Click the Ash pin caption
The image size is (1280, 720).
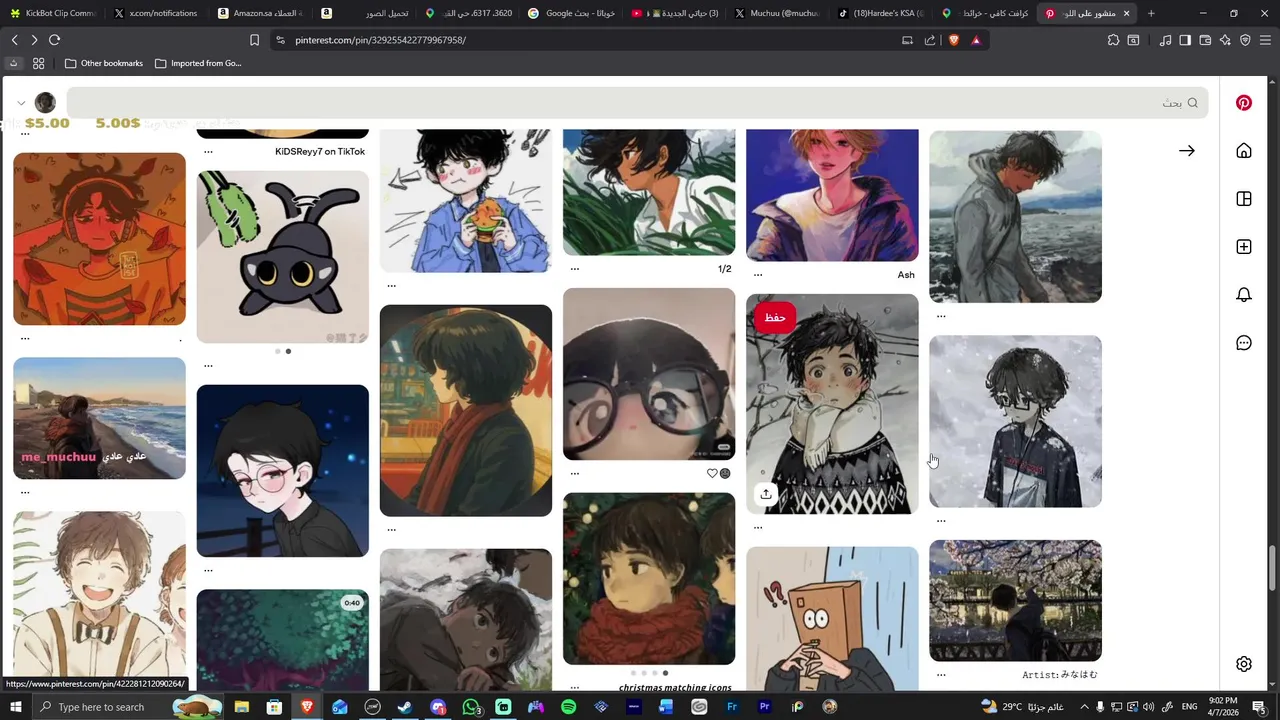tap(906, 275)
